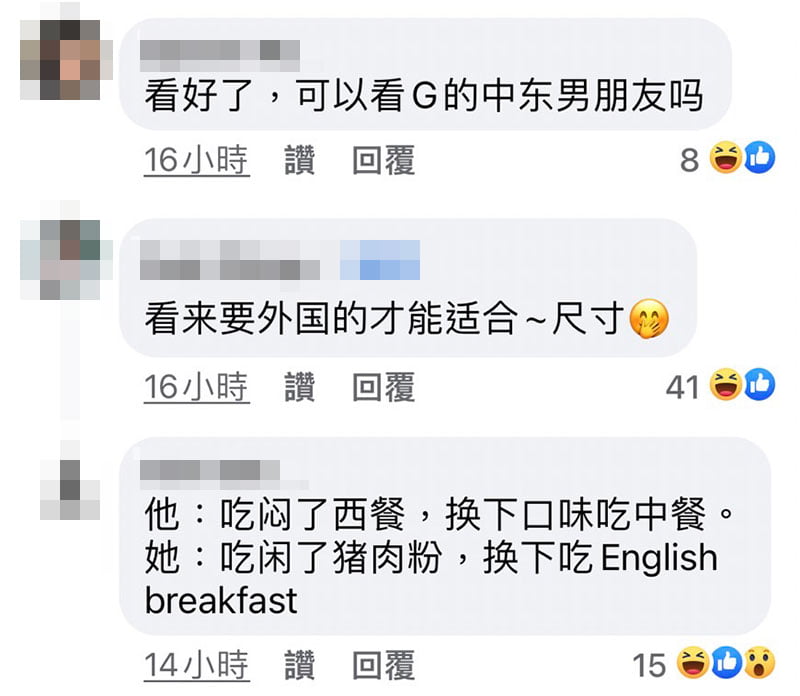Image resolution: width=800 pixels, height=696 pixels.
Task: Click the blue badge beside second commenter's name
Action: [380, 260]
